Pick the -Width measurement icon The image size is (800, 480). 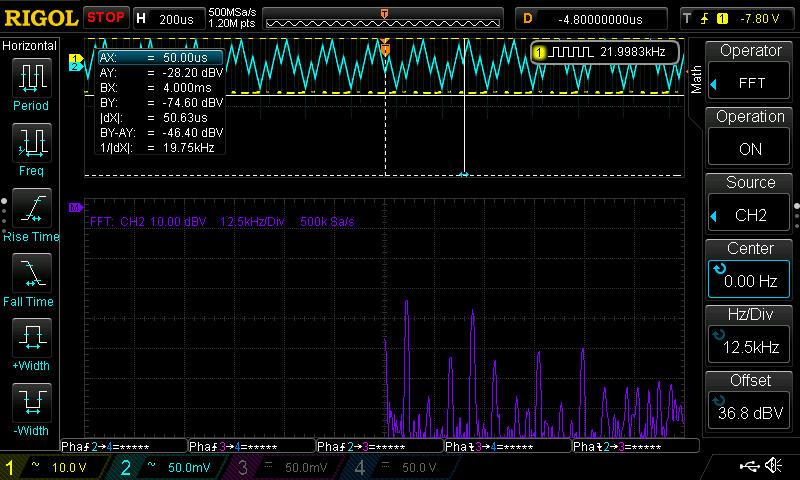[x=31, y=402]
